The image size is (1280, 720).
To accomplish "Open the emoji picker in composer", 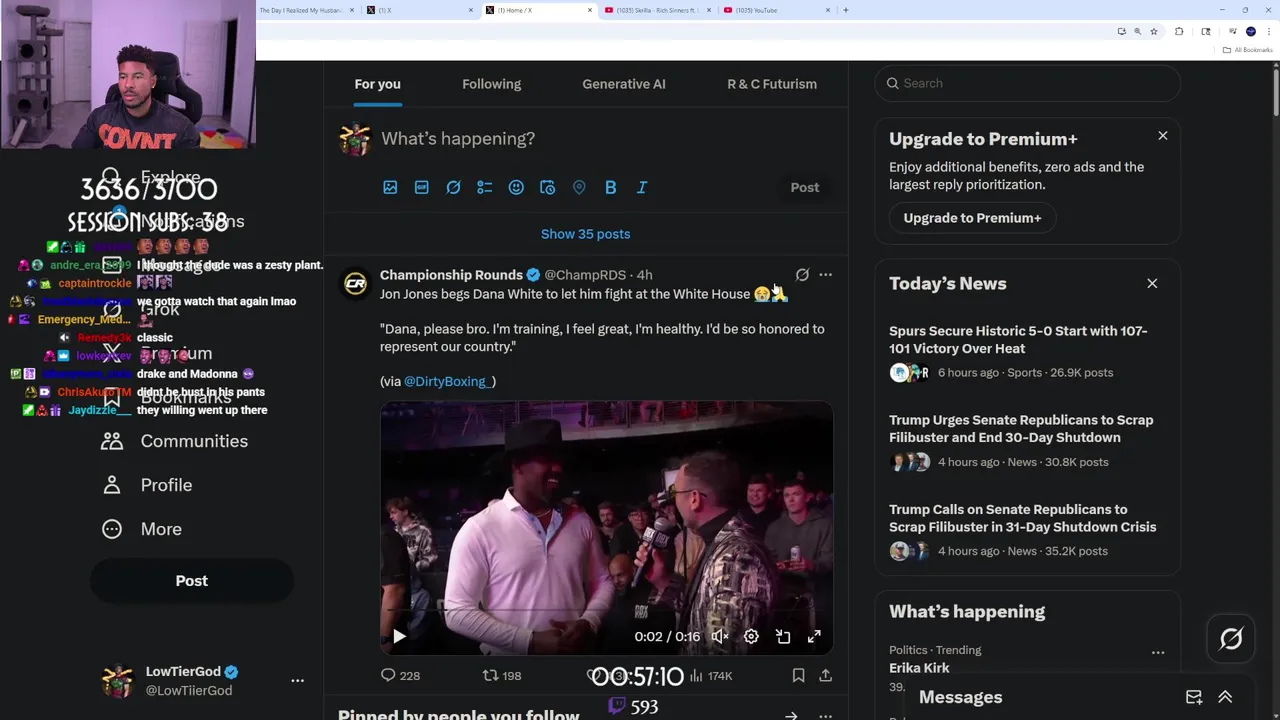I will (516, 187).
